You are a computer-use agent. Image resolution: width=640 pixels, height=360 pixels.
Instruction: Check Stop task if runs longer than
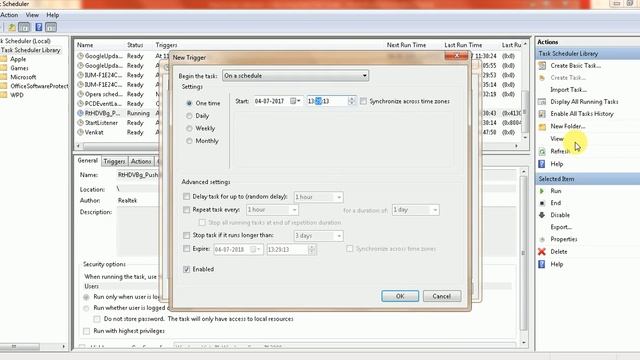(187, 236)
